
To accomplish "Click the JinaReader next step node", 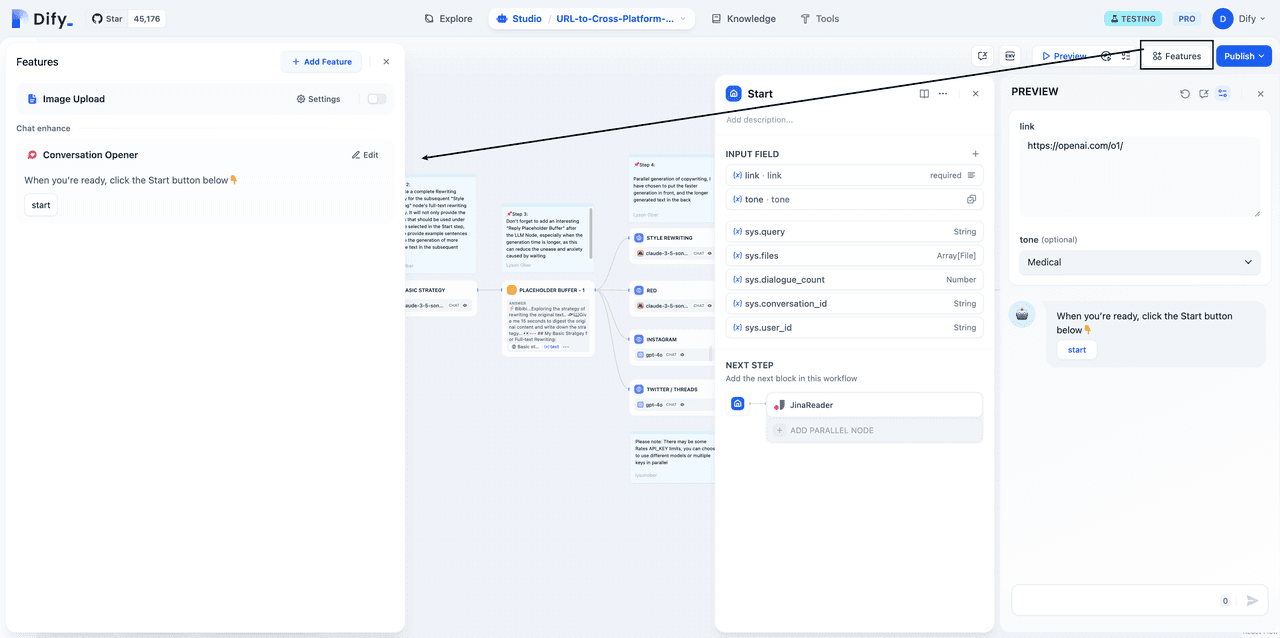I will (874, 405).
